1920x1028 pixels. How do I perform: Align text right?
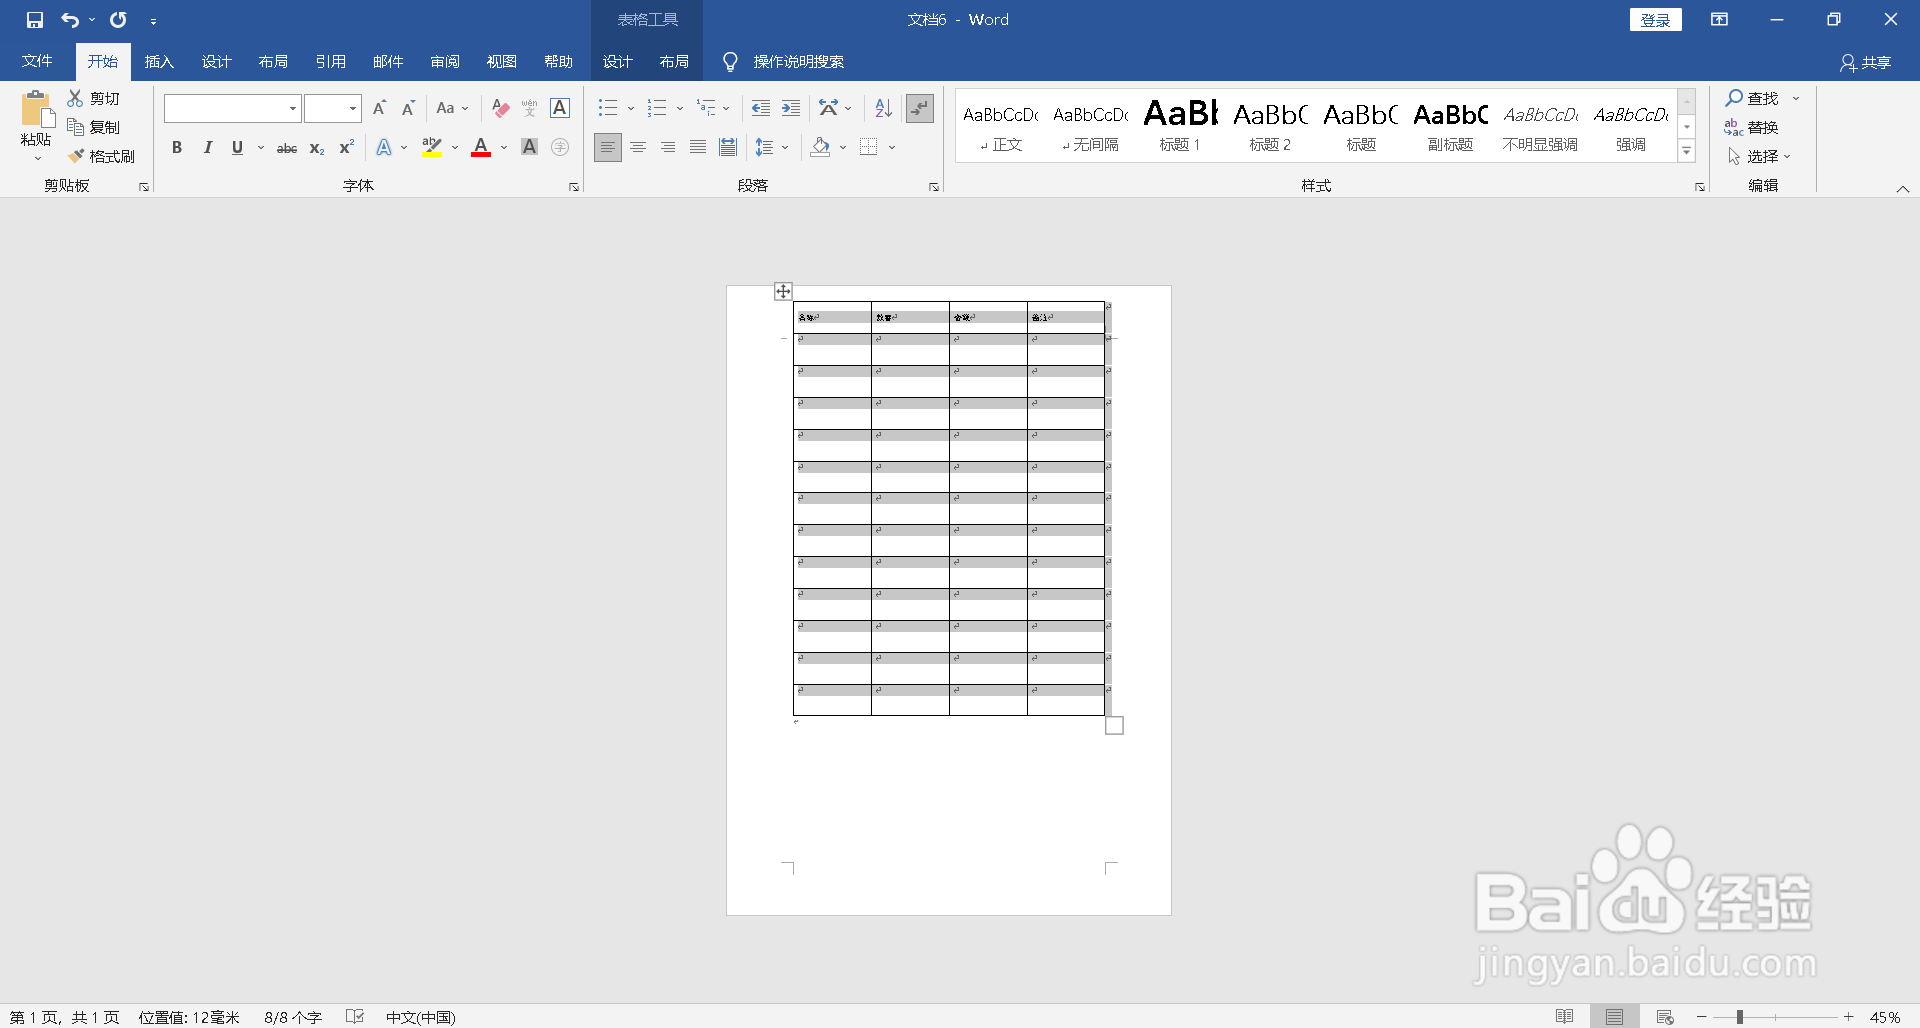point(668,147)
